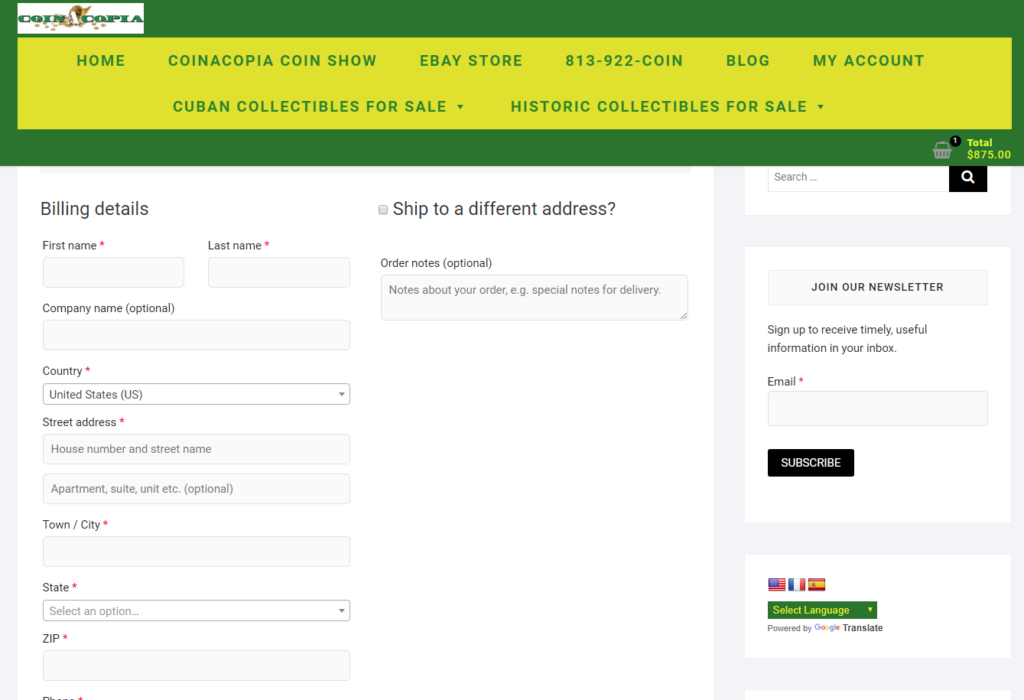Click the newsletter Email field
The height and width of the screenshot is (700, 1024).
(x=877, y=408)
